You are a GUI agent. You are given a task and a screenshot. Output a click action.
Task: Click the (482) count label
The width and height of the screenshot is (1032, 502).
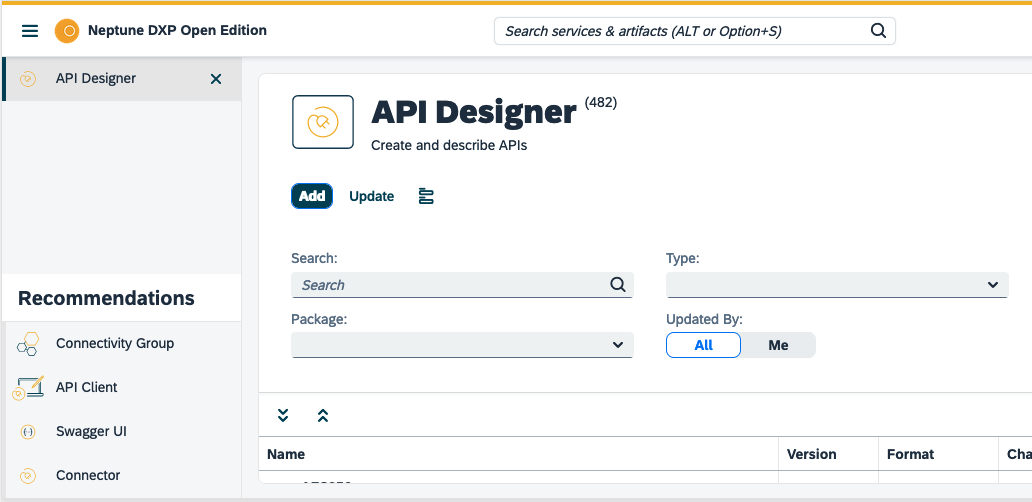click(x=601, y=103)
